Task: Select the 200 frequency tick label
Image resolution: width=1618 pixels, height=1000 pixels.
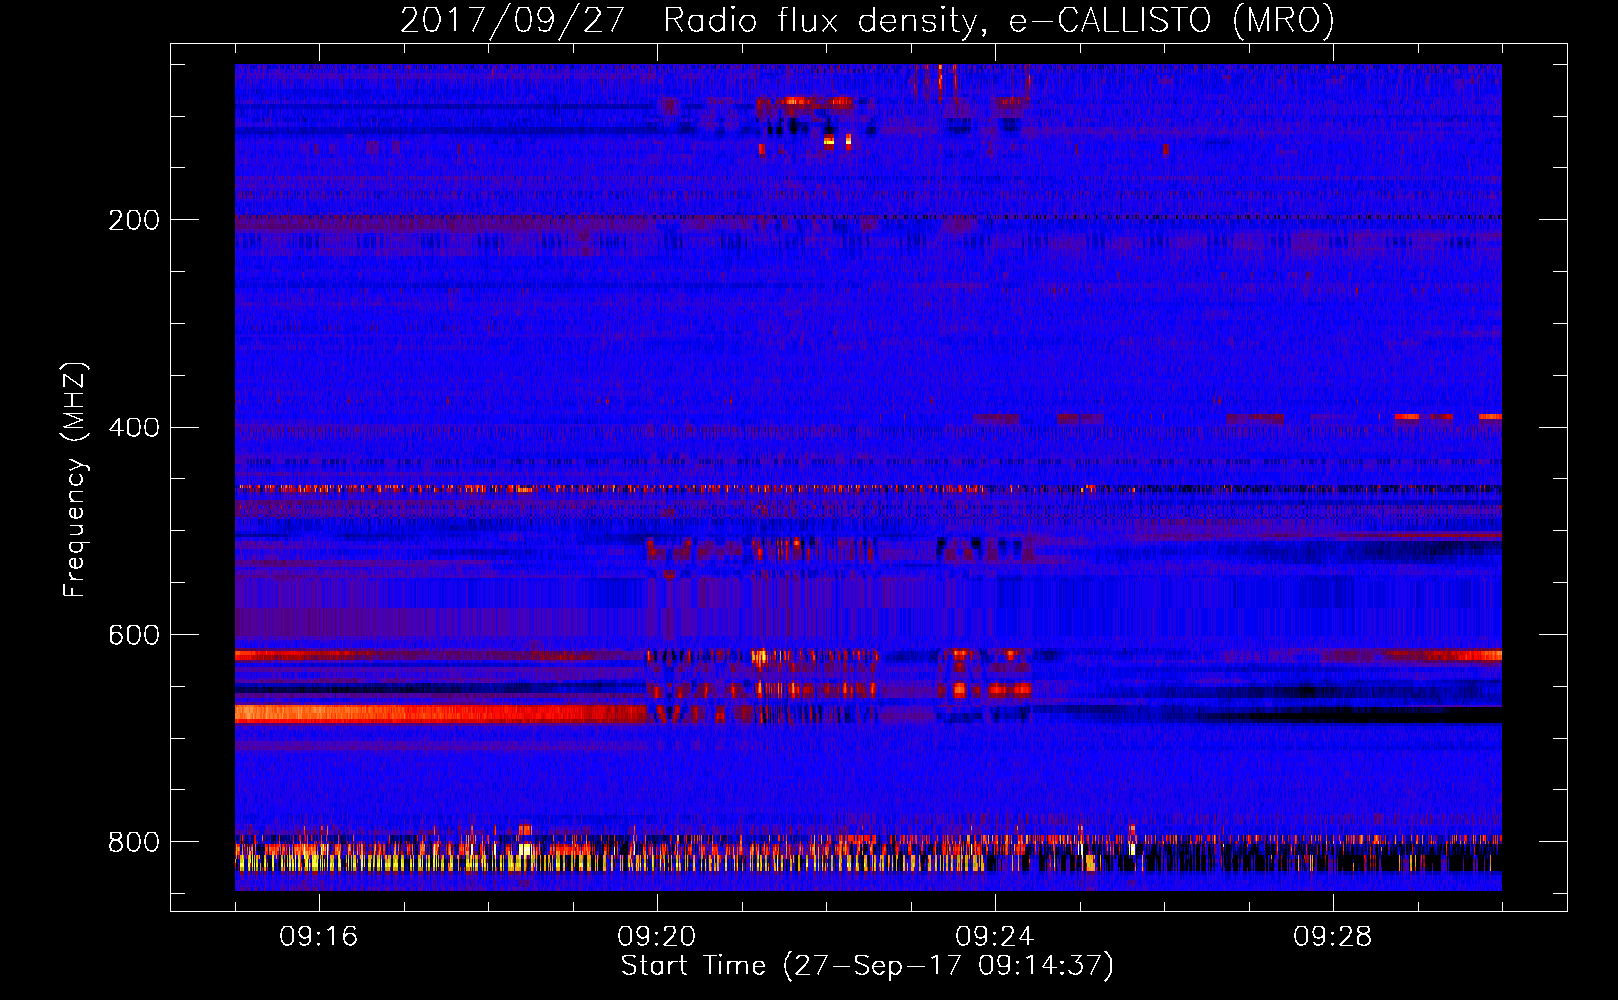Action: (x=134, y=220)
